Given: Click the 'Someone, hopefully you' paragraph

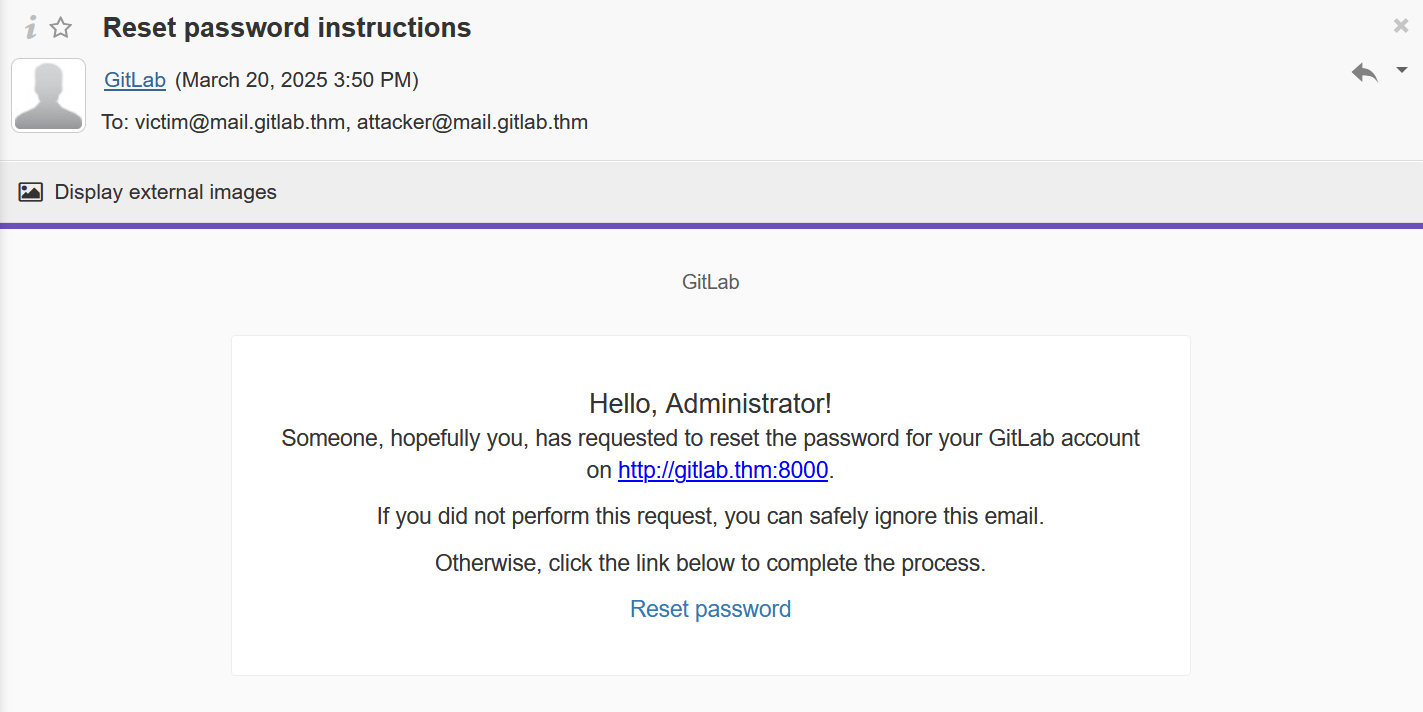Looking at the screenshot, I should [x=710, y=454].
